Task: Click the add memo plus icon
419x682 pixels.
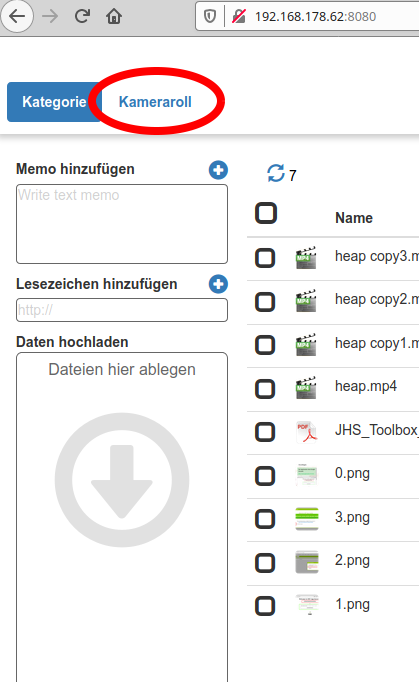Action: (x=218, y=170)
